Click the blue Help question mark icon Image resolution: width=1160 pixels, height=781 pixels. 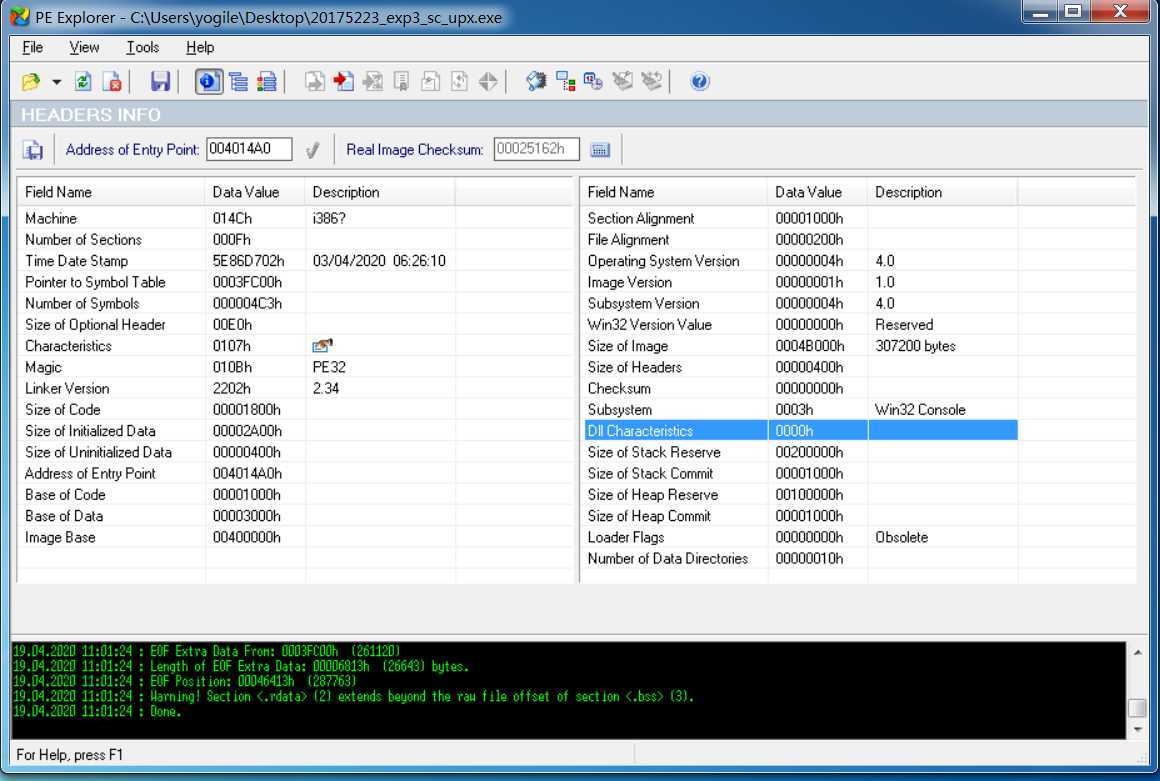(700, 82)
